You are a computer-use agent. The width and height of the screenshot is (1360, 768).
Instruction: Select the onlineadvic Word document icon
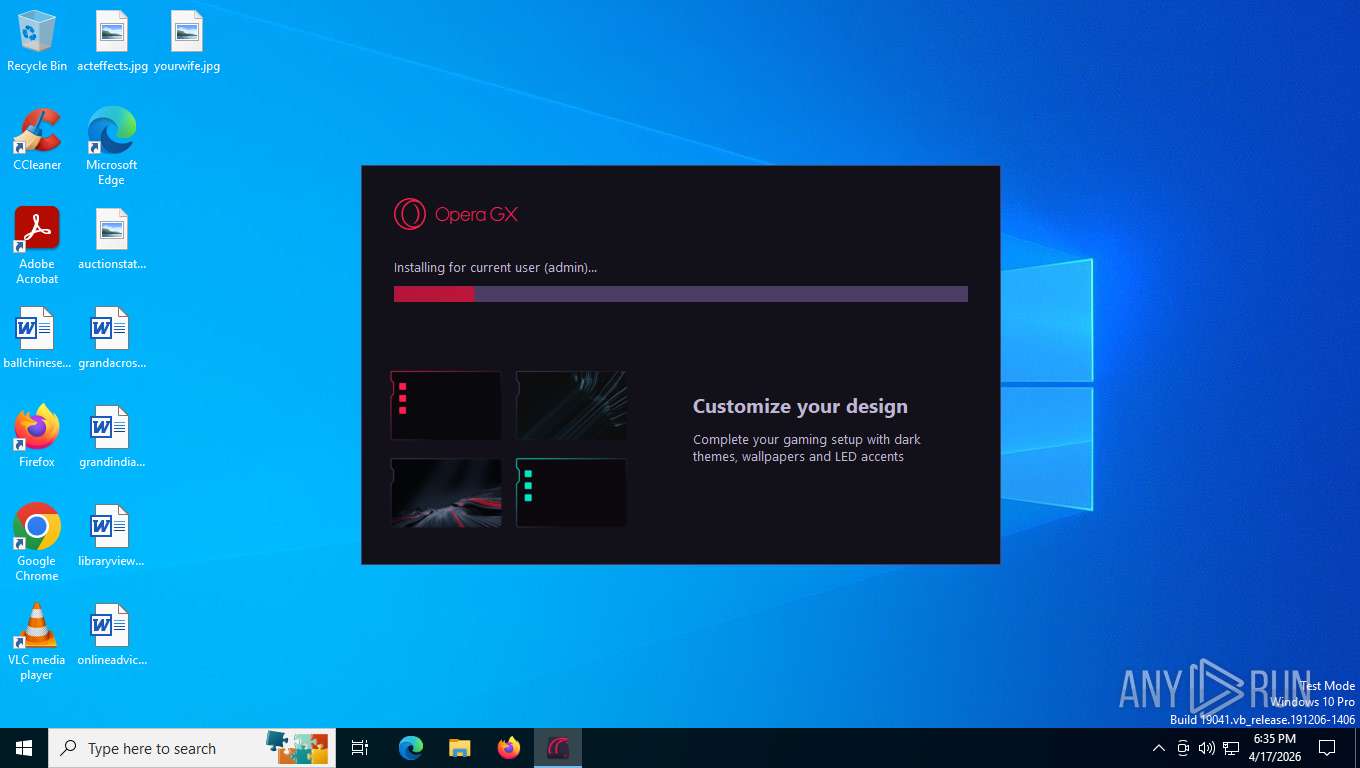[x=112, y=634]
